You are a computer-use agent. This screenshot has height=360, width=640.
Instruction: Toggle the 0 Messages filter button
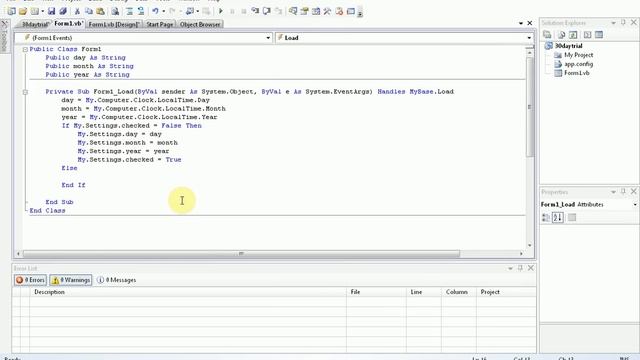[117, 280]
